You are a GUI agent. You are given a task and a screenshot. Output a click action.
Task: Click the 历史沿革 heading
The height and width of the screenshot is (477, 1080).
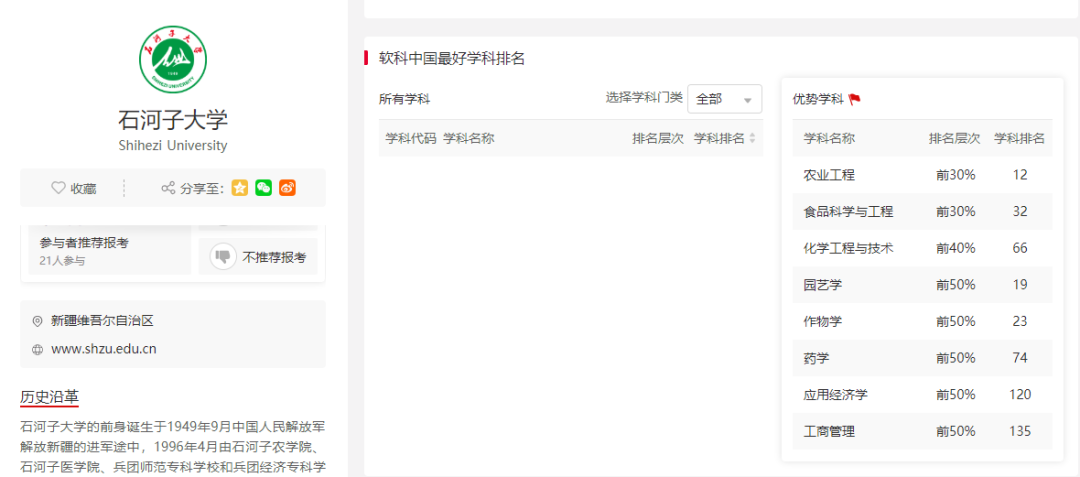click(x=50, y=397)
